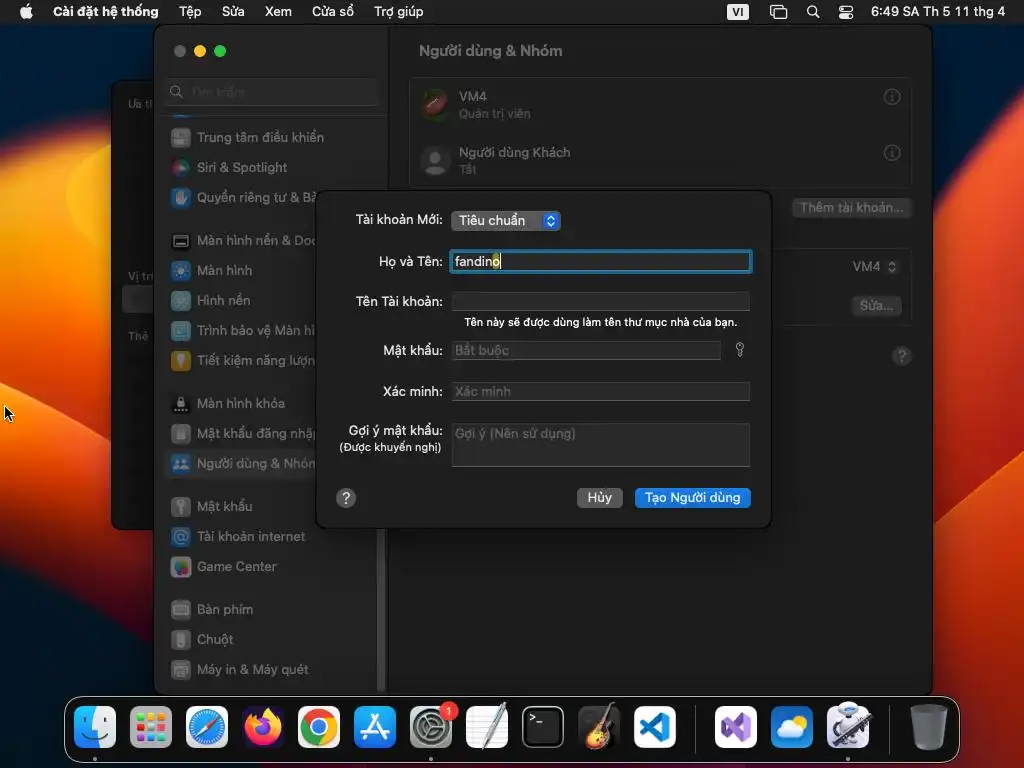
Task: Open help in the new account dialog
Action: 346,498
